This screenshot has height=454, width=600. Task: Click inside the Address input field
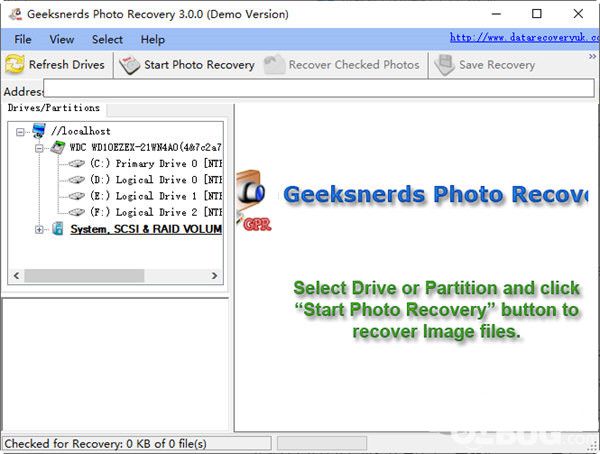(x=319, y=88)
